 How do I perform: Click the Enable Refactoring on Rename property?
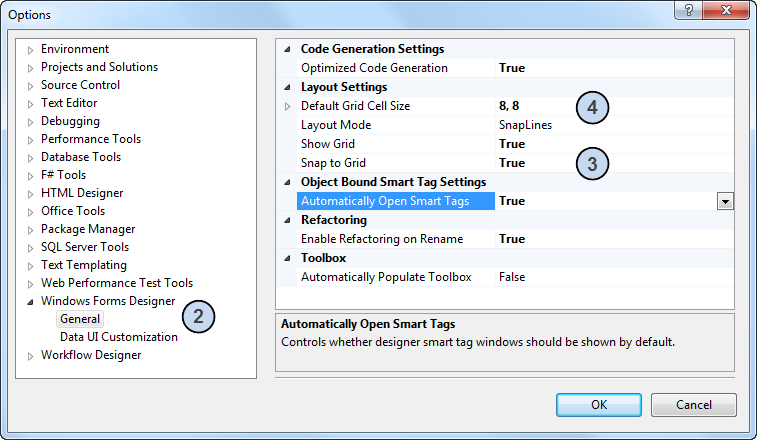(x=382, y=239)
